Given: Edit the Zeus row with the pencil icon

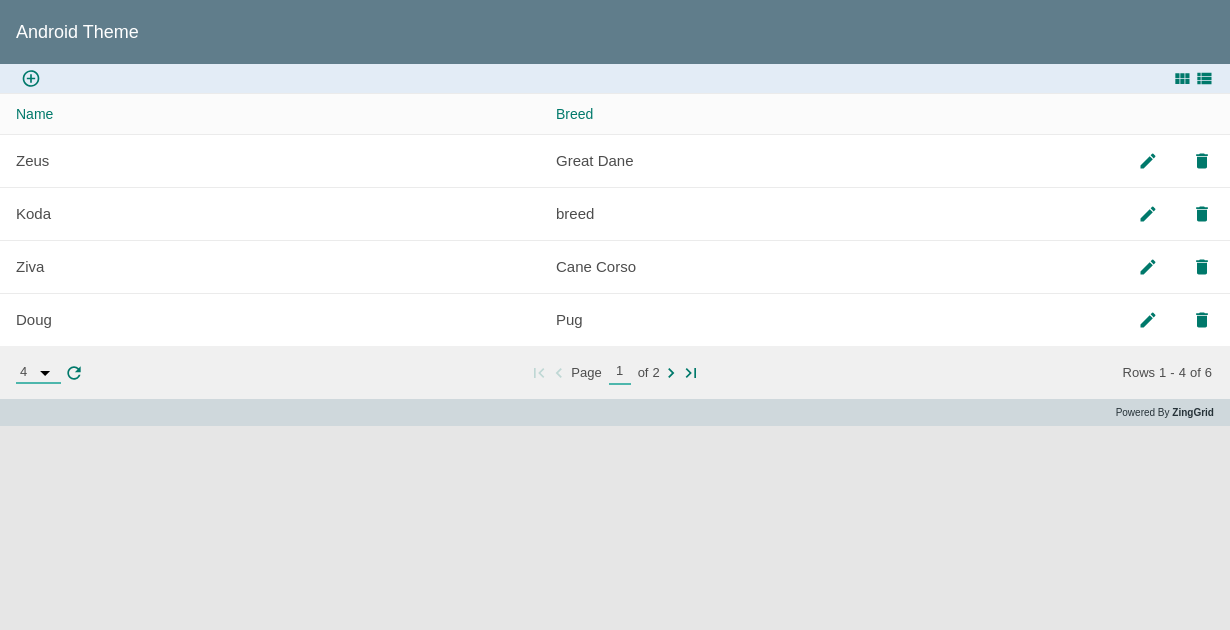Looking at the screenshot, I should (1148, 161).
